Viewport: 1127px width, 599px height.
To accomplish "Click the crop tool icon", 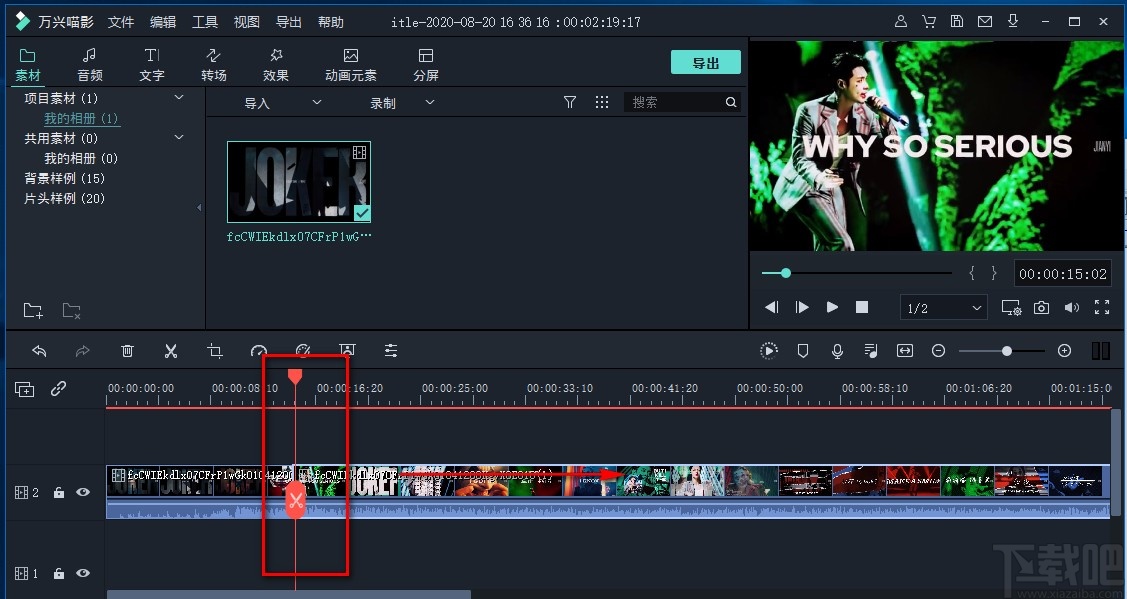I will point(215,351).
